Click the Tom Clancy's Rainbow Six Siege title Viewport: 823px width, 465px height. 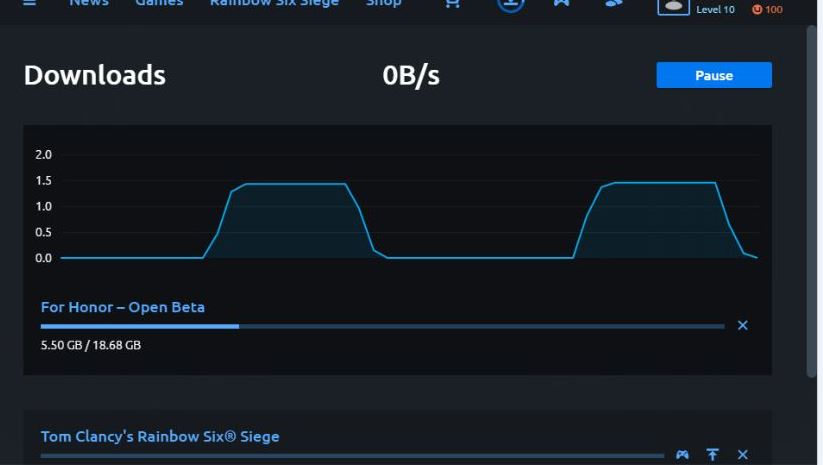[x=160, y=436]
